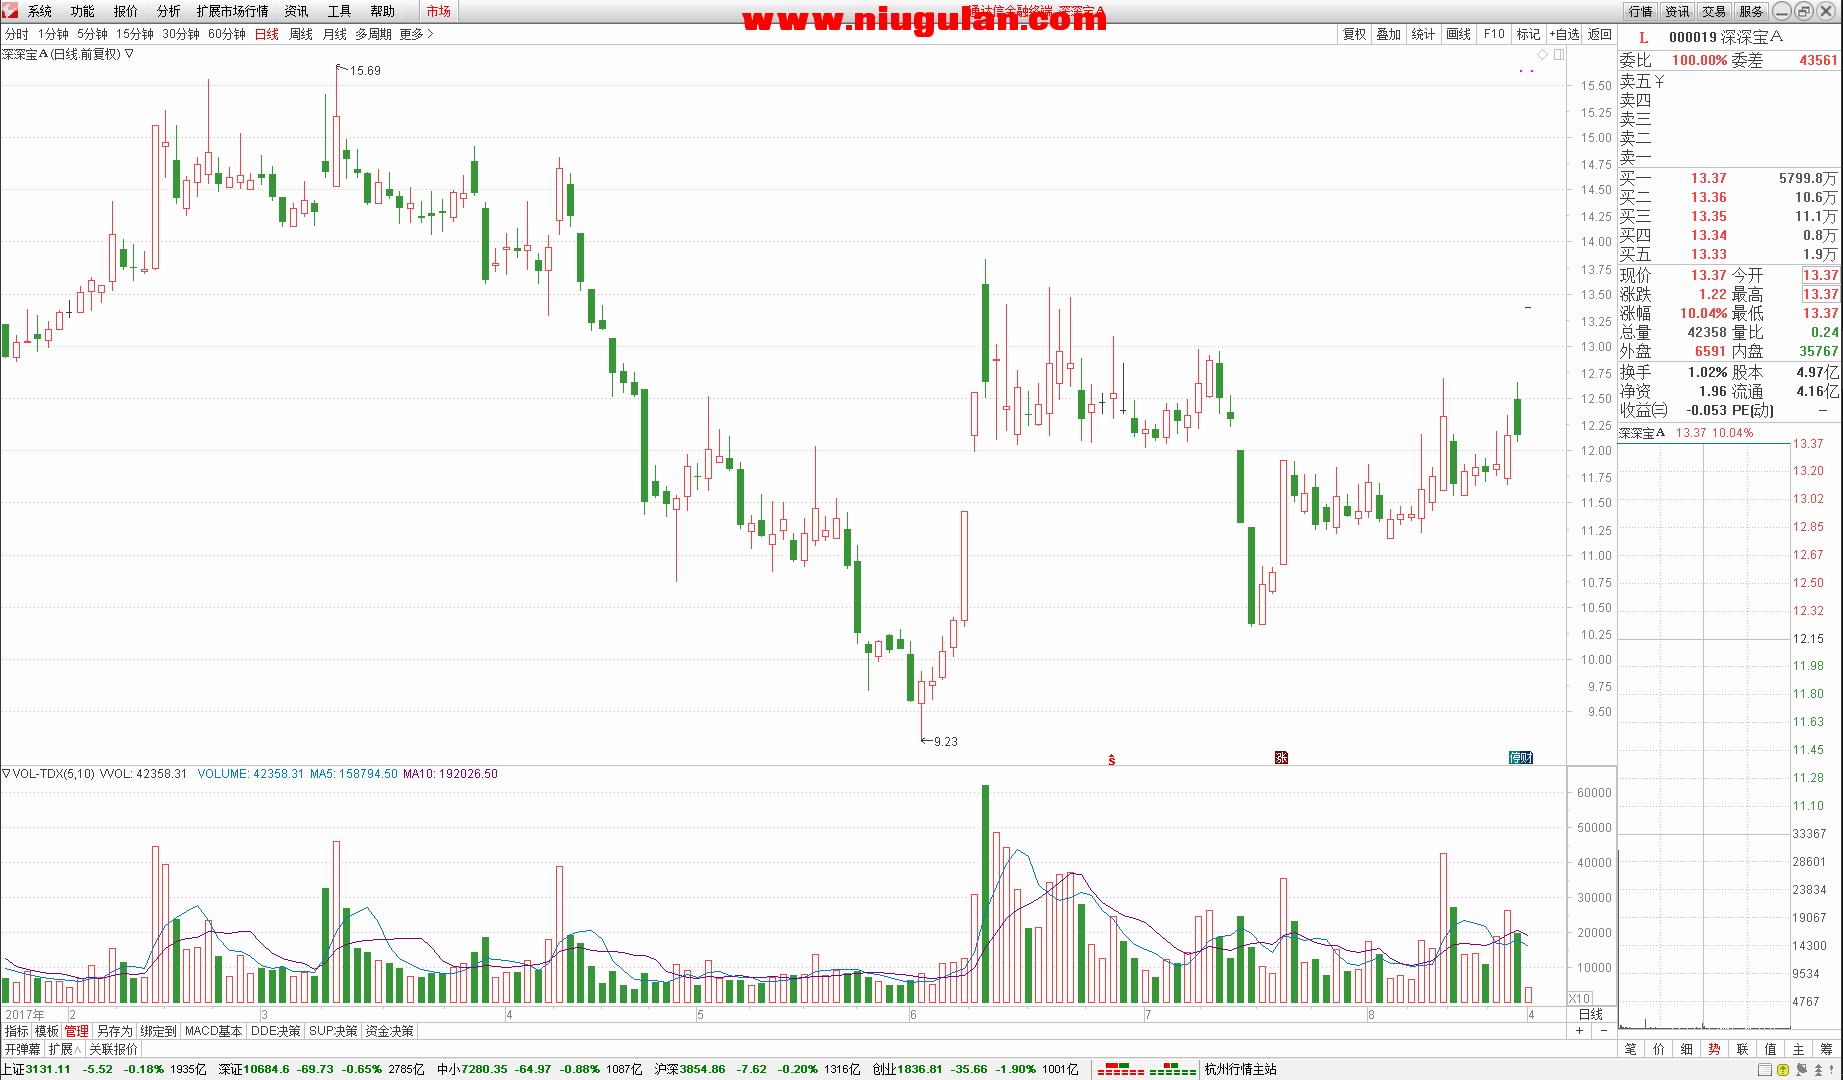Click the red L marker beside stock code

(x=1643, y=37)
